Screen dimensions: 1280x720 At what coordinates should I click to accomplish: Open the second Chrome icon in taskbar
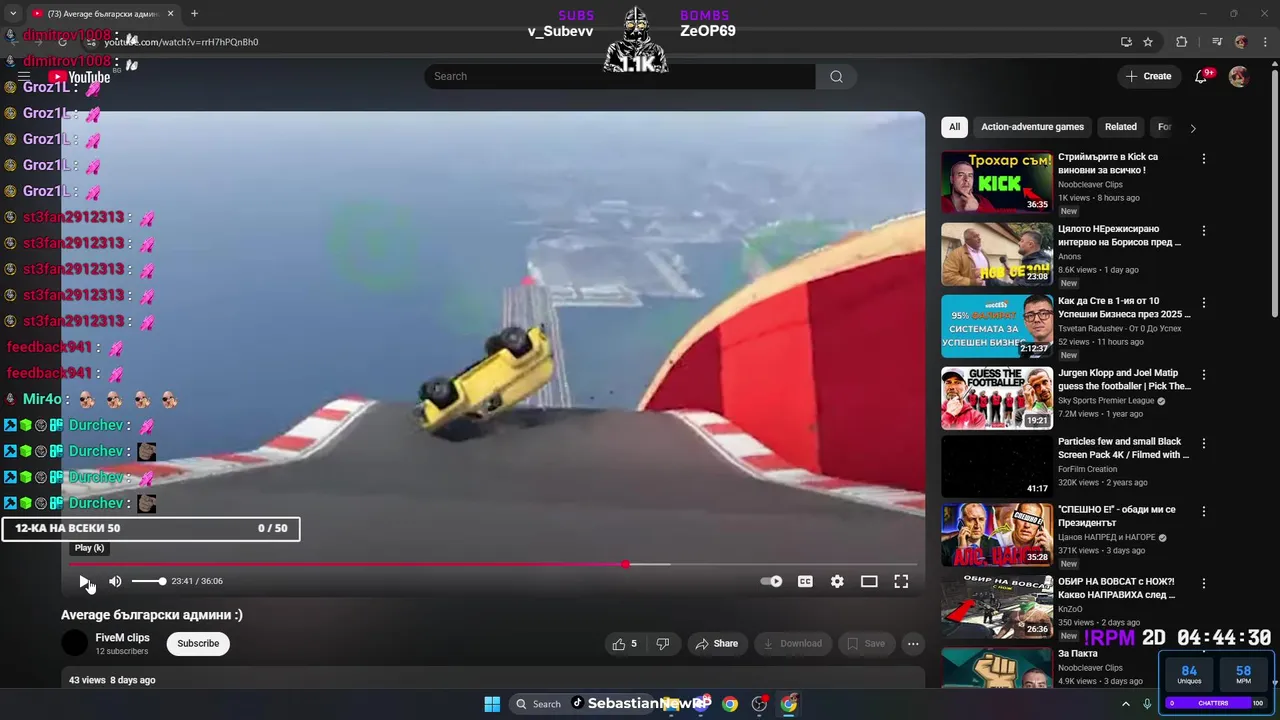(789, 704)
